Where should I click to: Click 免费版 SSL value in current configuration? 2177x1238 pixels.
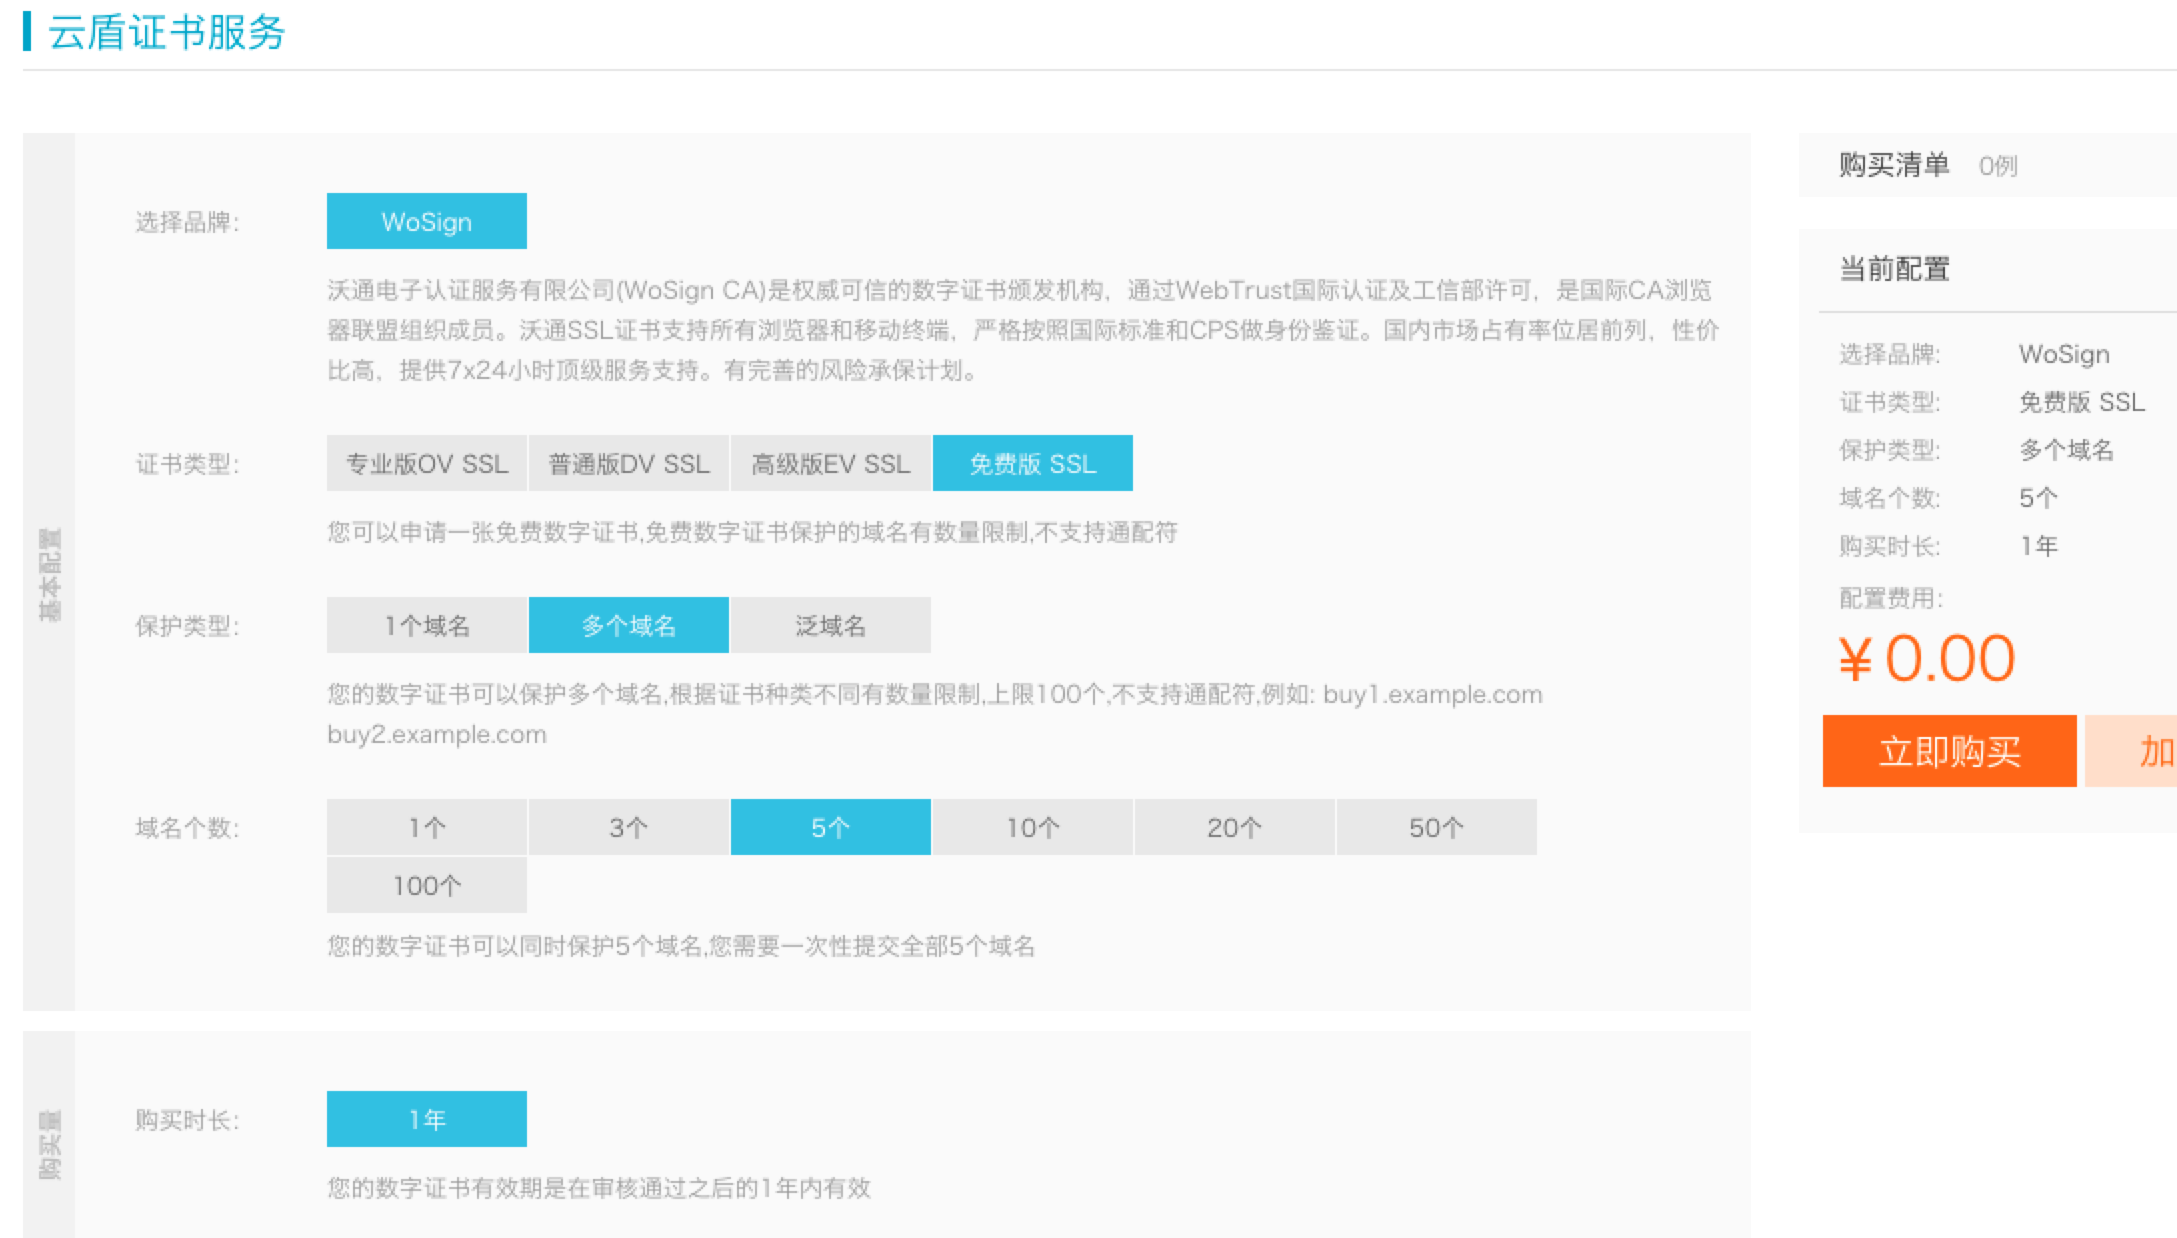click(x=2082, y=402)
